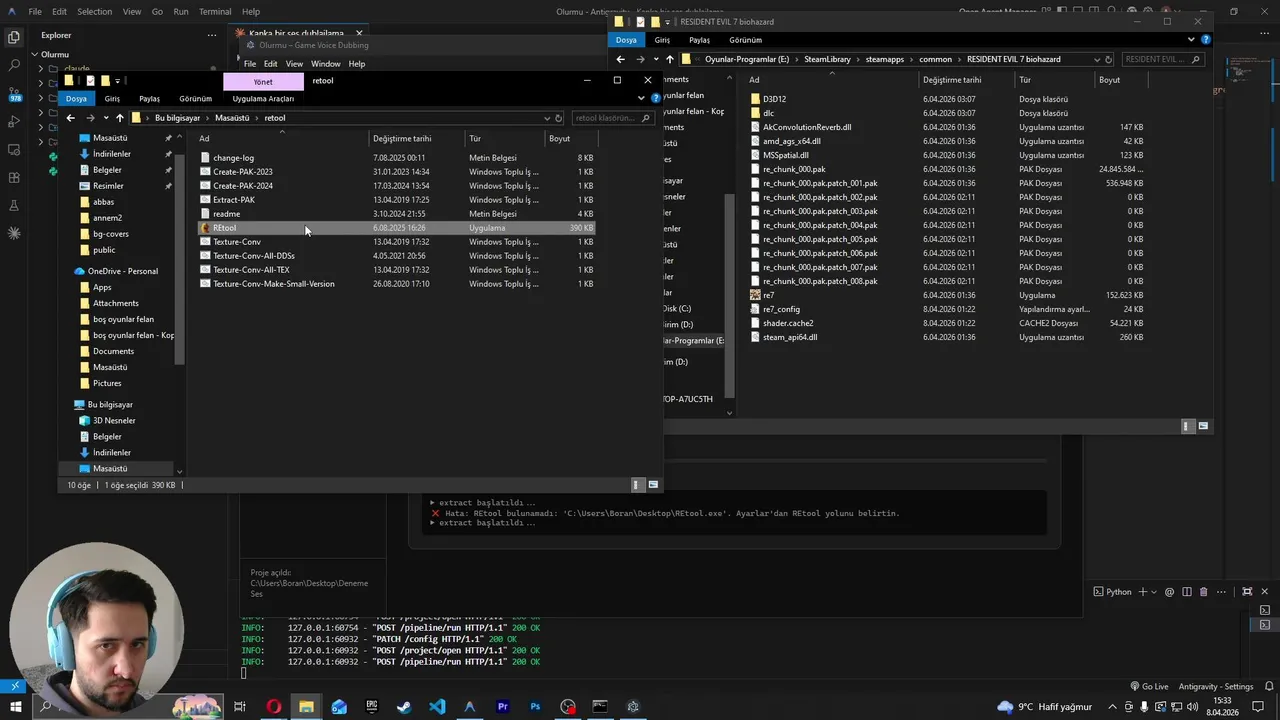Search in the retool folder search box

[612, 118]
